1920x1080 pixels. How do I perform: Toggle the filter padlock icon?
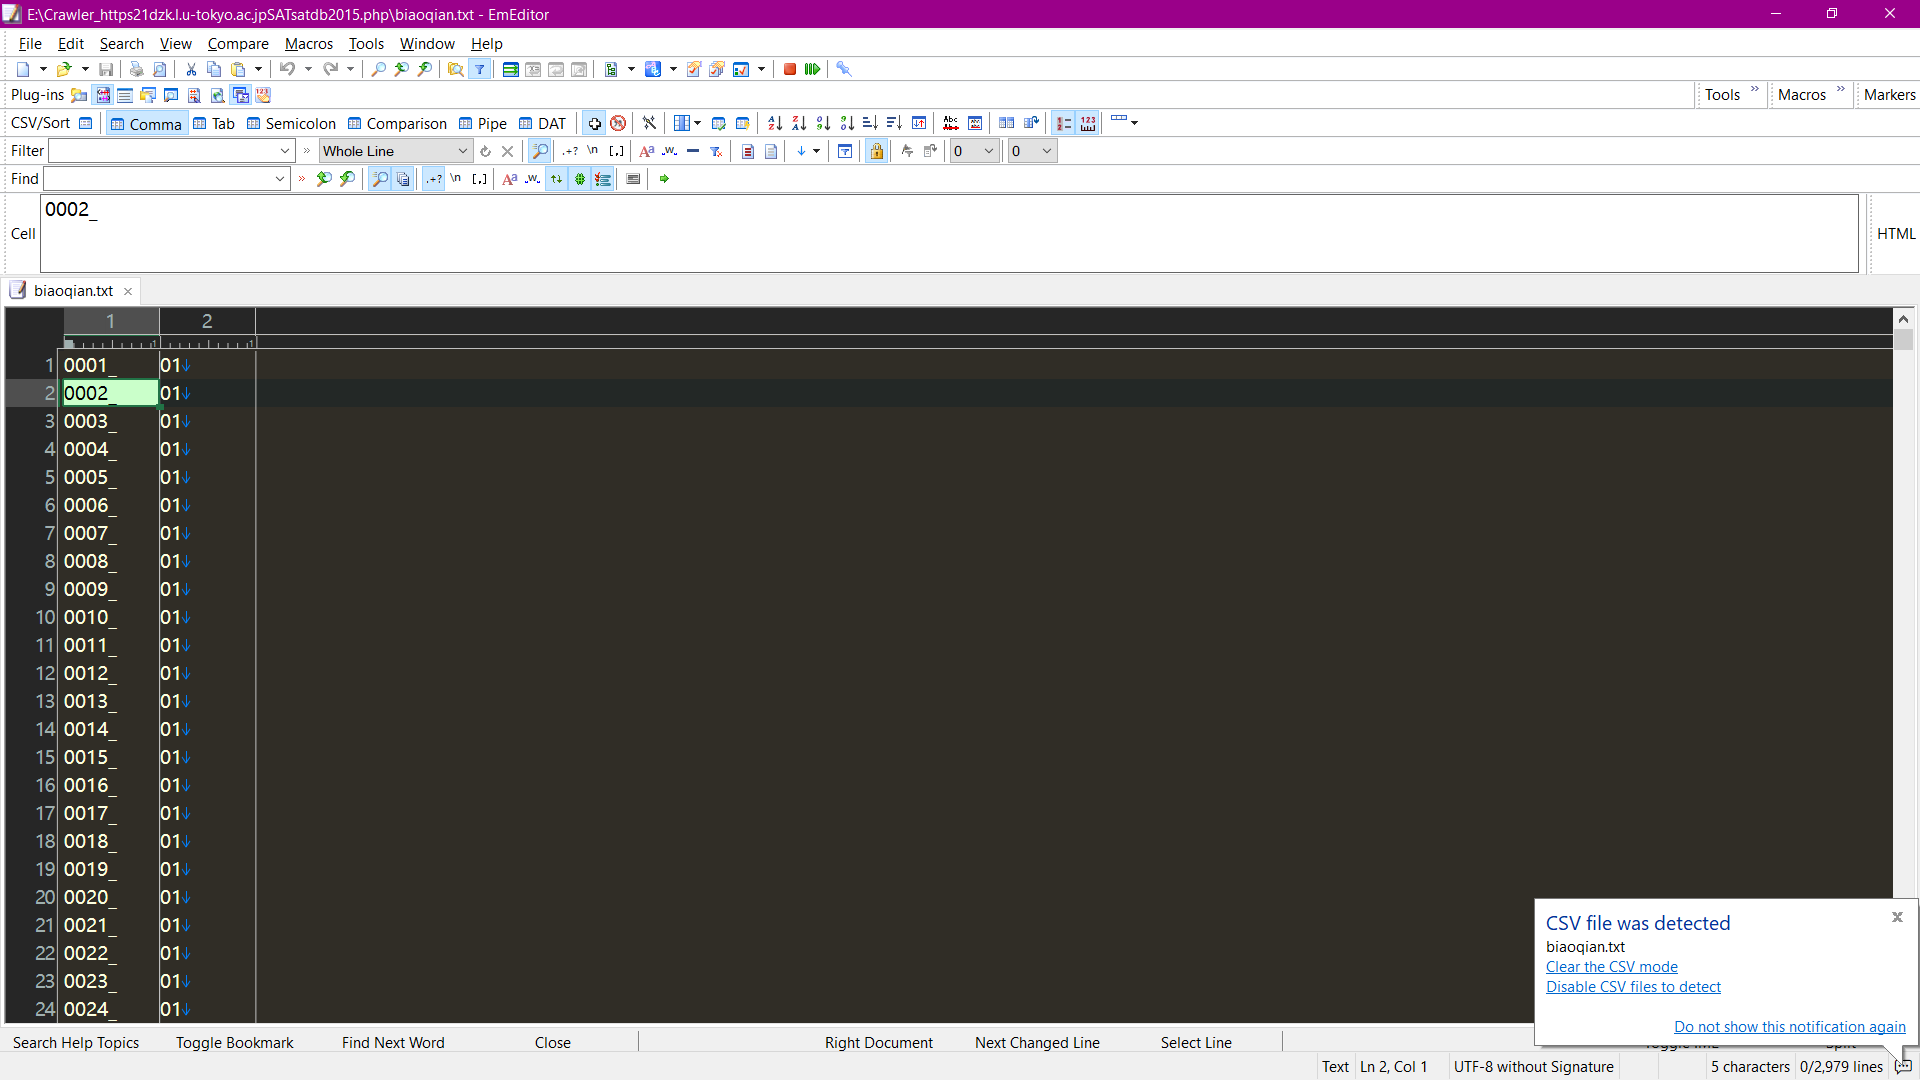pos(877,151)
